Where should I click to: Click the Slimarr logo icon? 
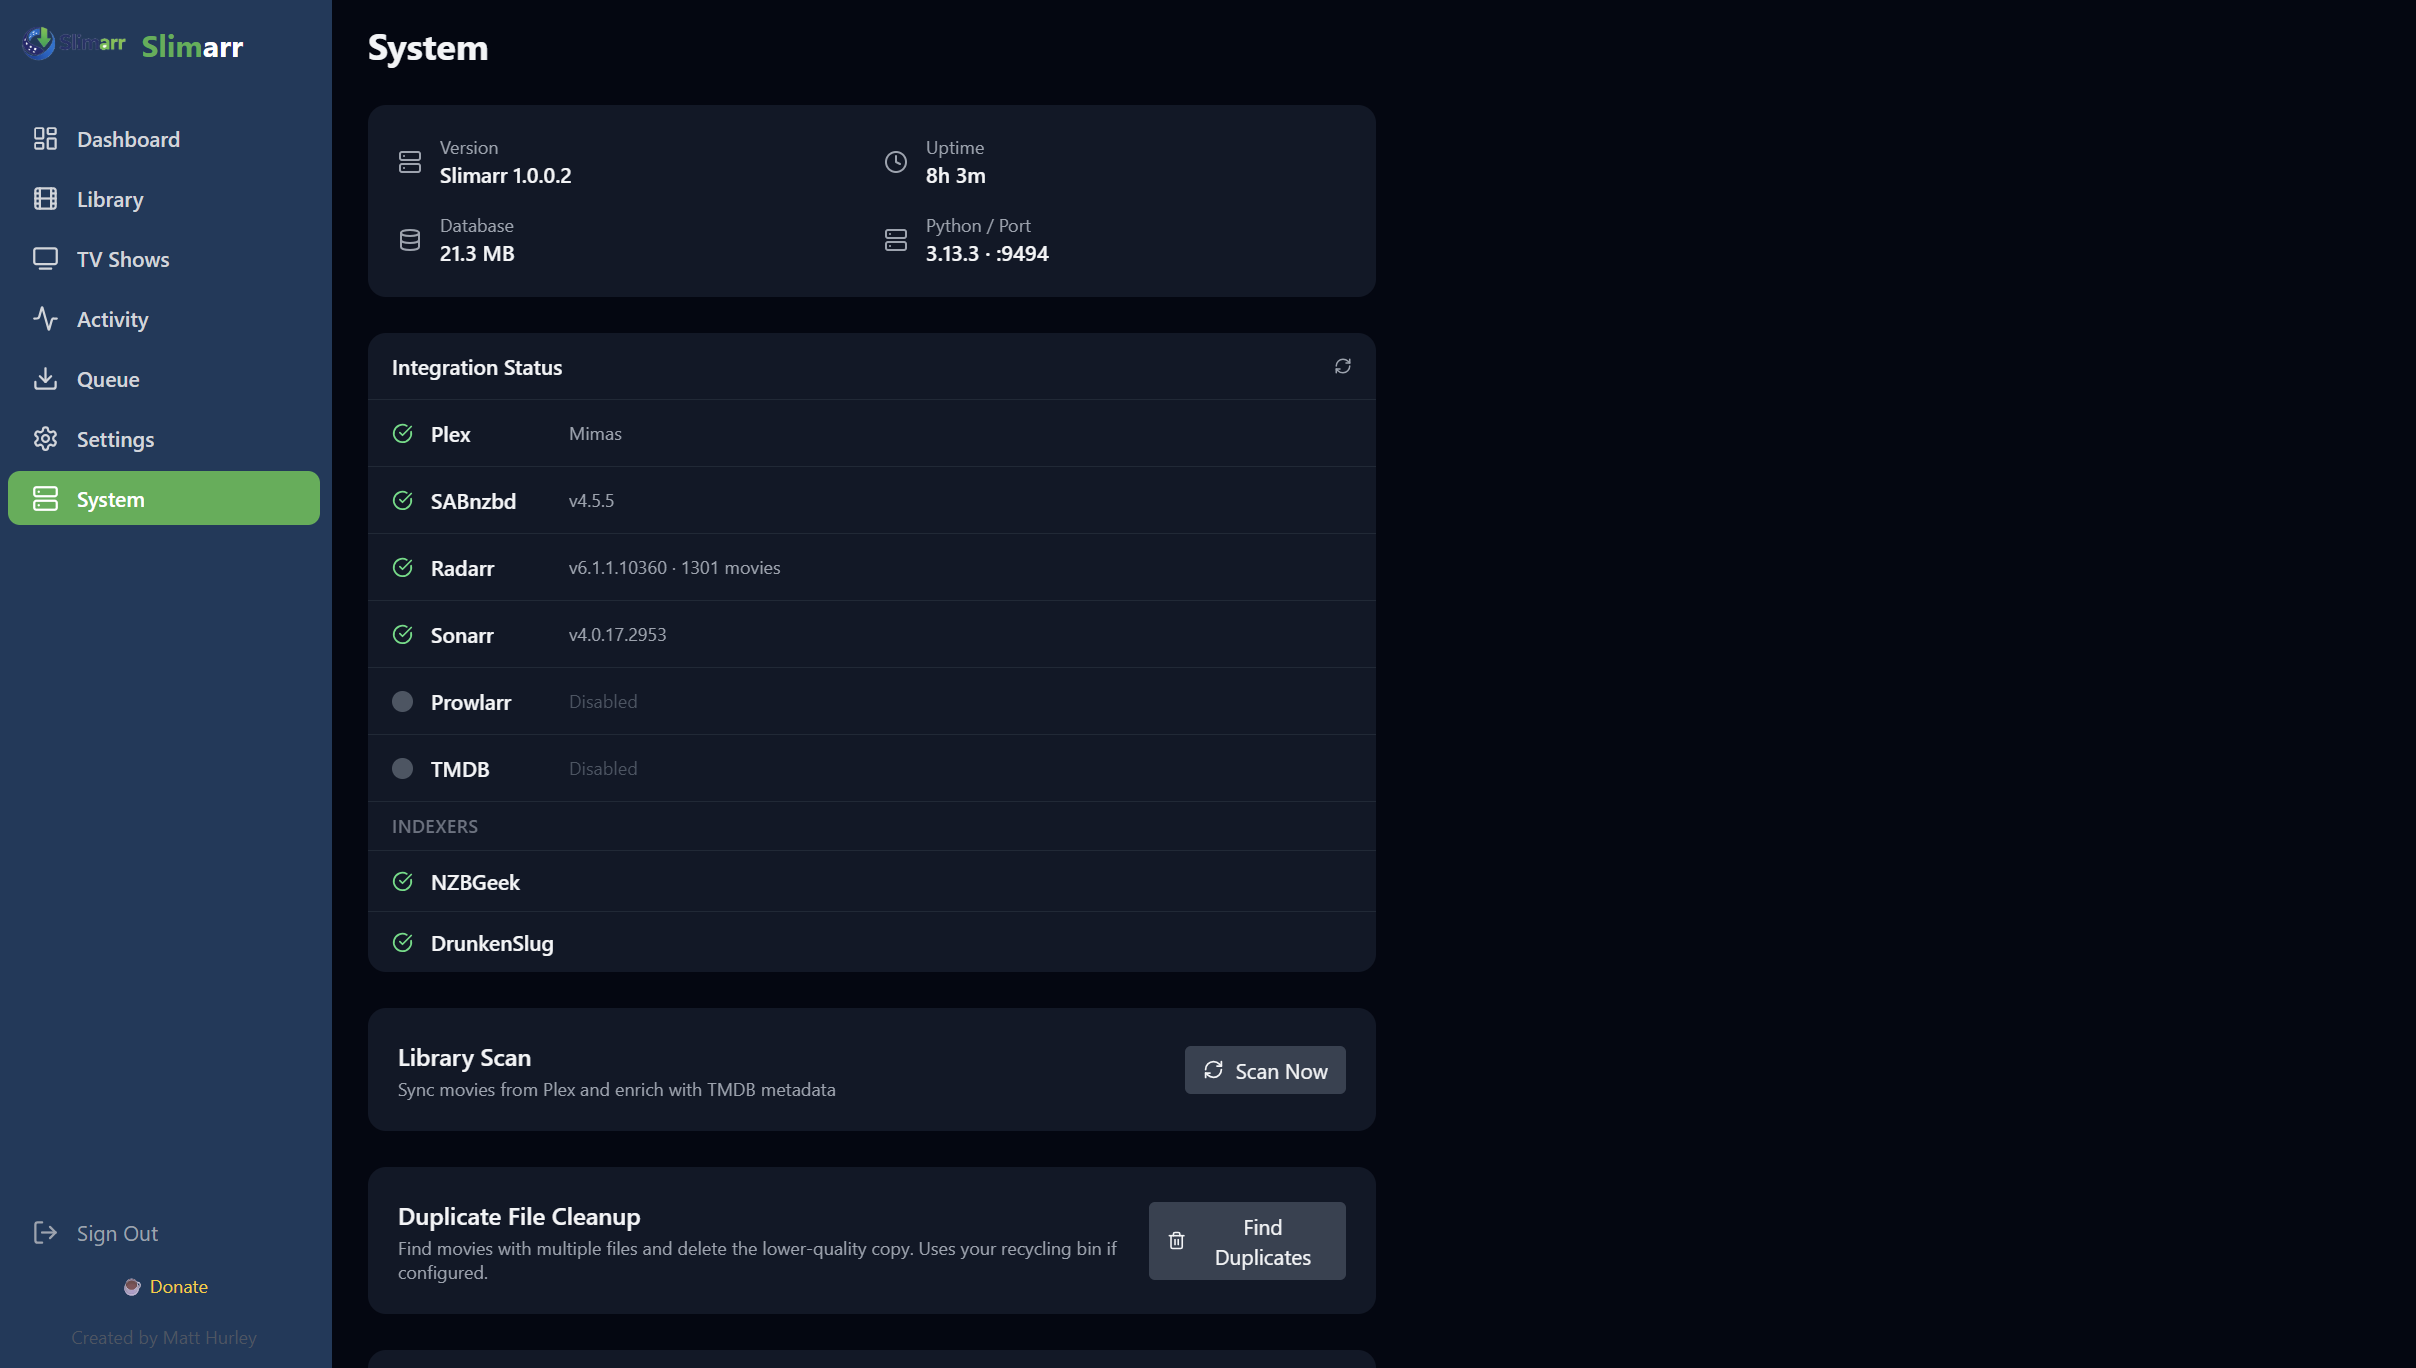tap(40, 43)
